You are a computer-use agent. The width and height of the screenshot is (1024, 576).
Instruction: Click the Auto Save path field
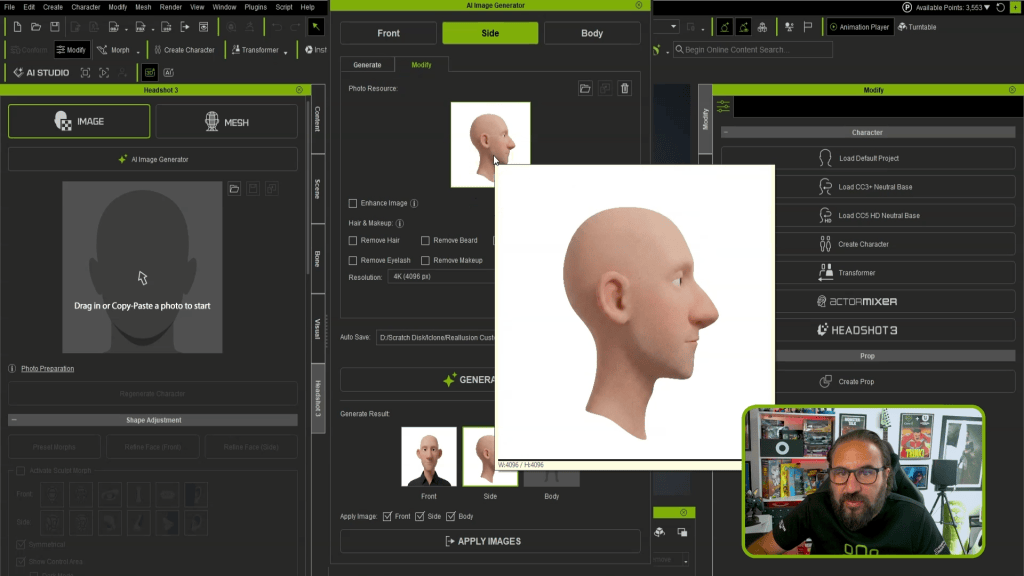pos(436,338)
